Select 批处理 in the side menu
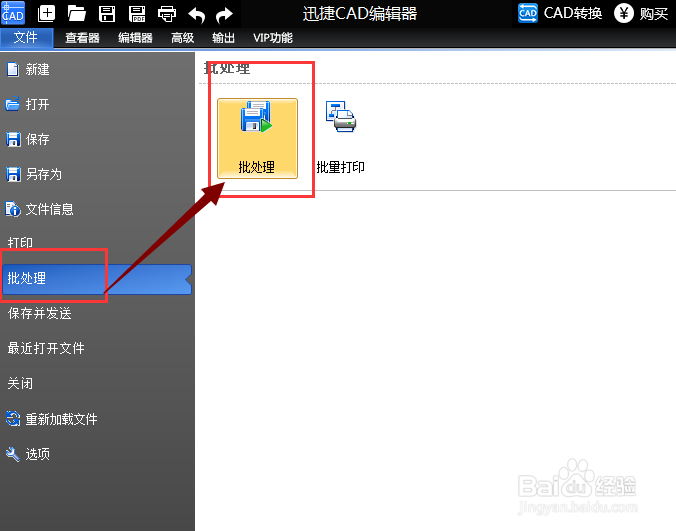Screen dimensions: 676x531 coord(97,279)
